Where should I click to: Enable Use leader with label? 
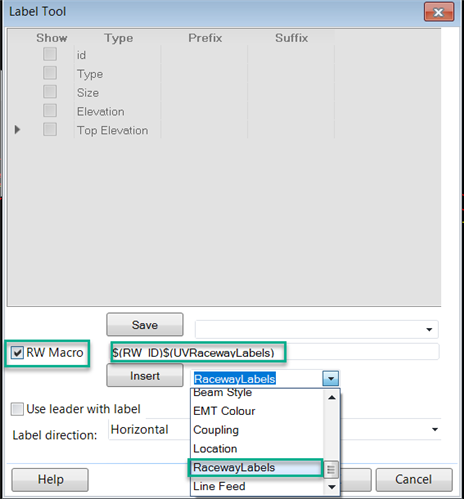click(17, 409)
